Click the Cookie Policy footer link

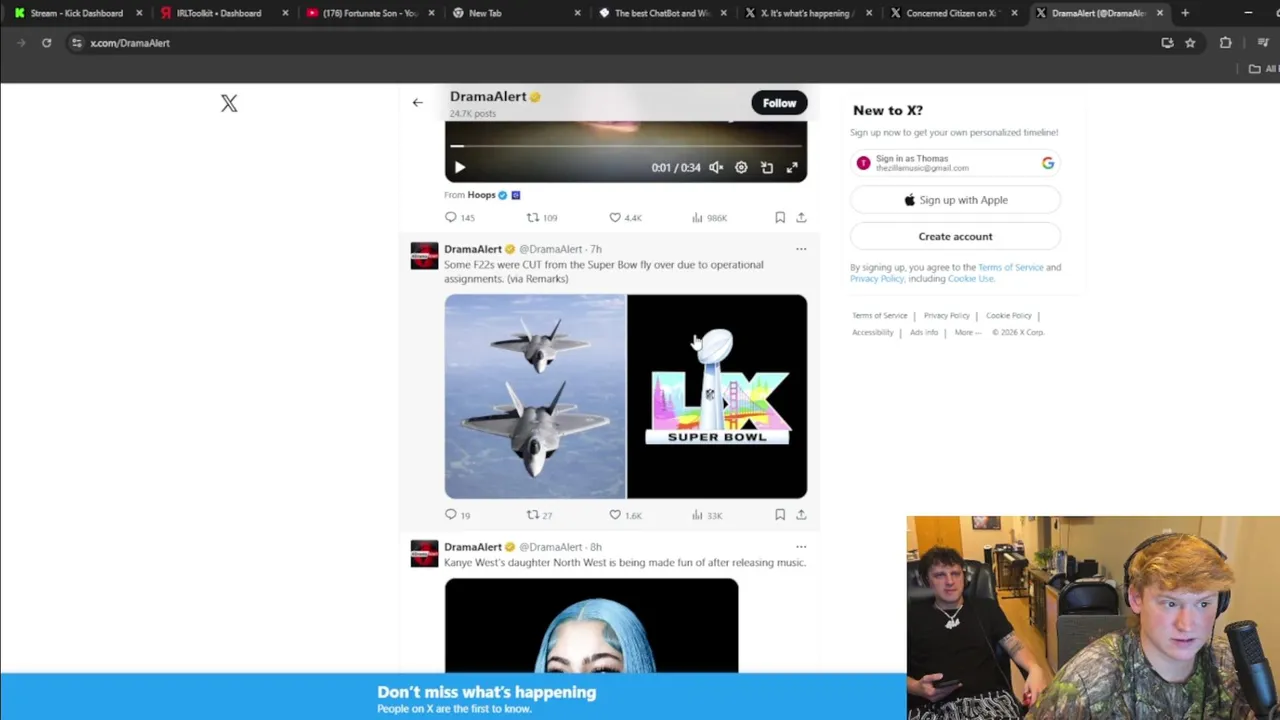1008,316
